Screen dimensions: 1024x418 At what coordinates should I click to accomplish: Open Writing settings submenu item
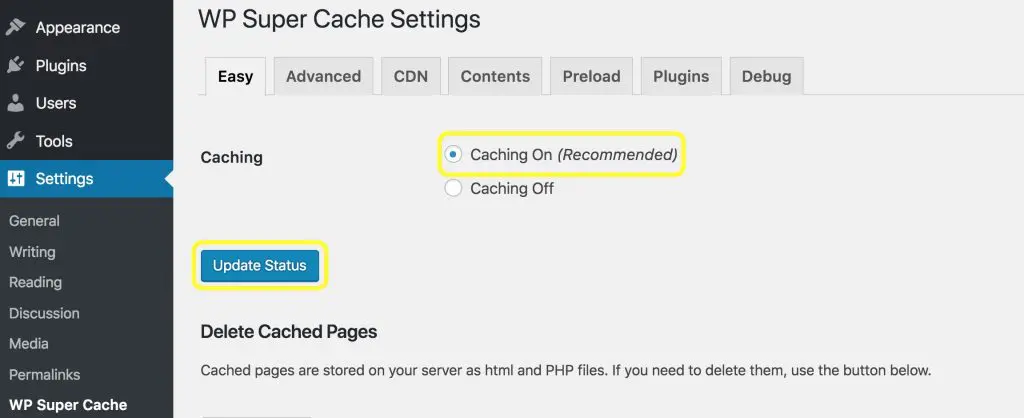[32, 252]
